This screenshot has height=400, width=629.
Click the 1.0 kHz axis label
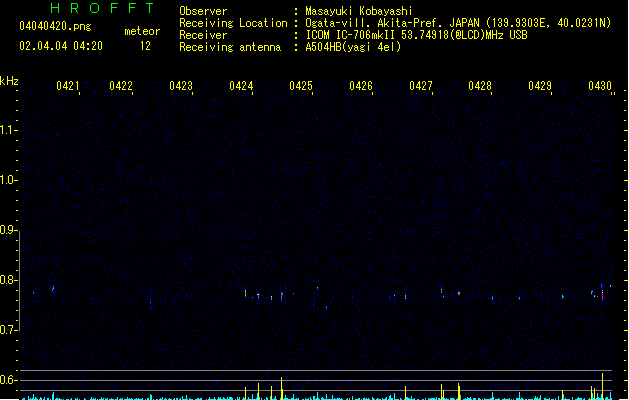pos(8,180)
